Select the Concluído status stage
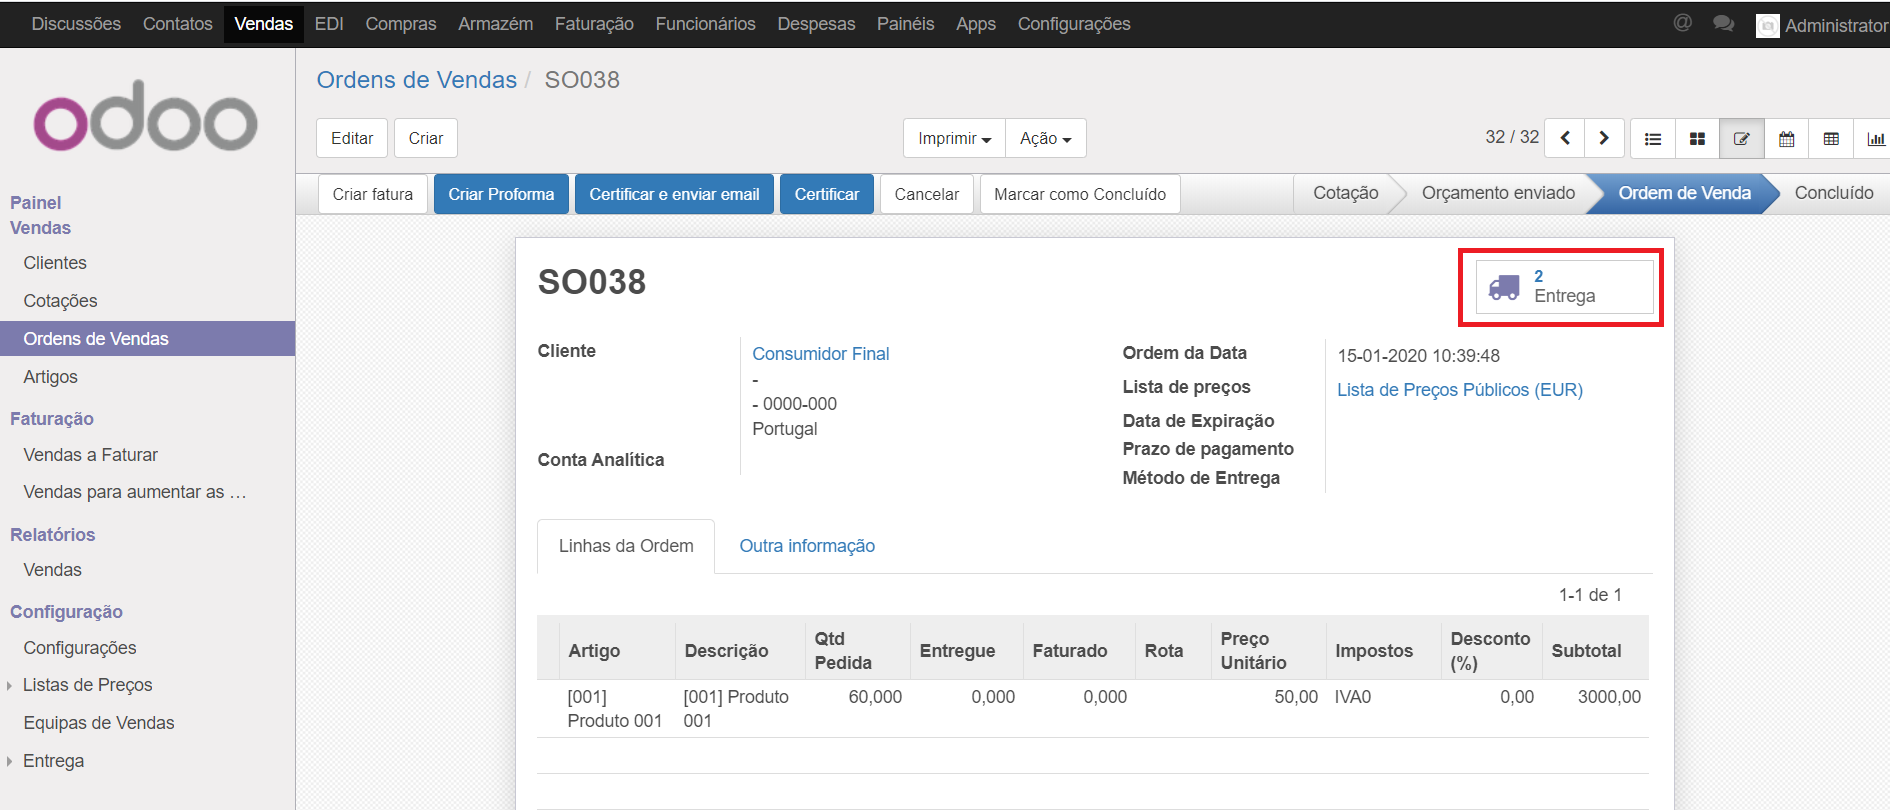 point(1833,193)
